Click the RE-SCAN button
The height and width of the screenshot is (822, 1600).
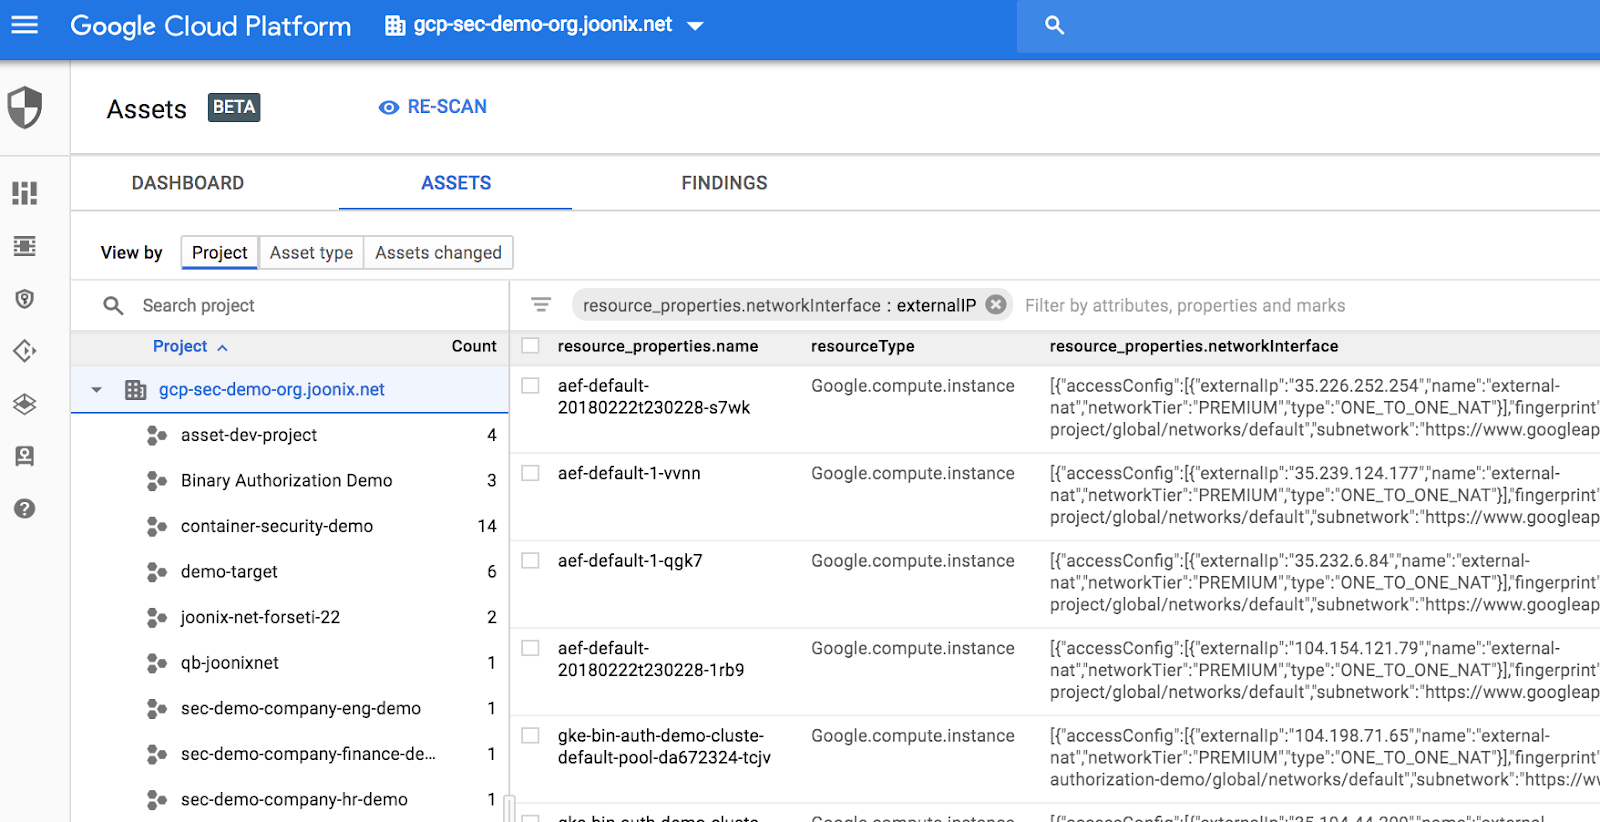point(433,107)
